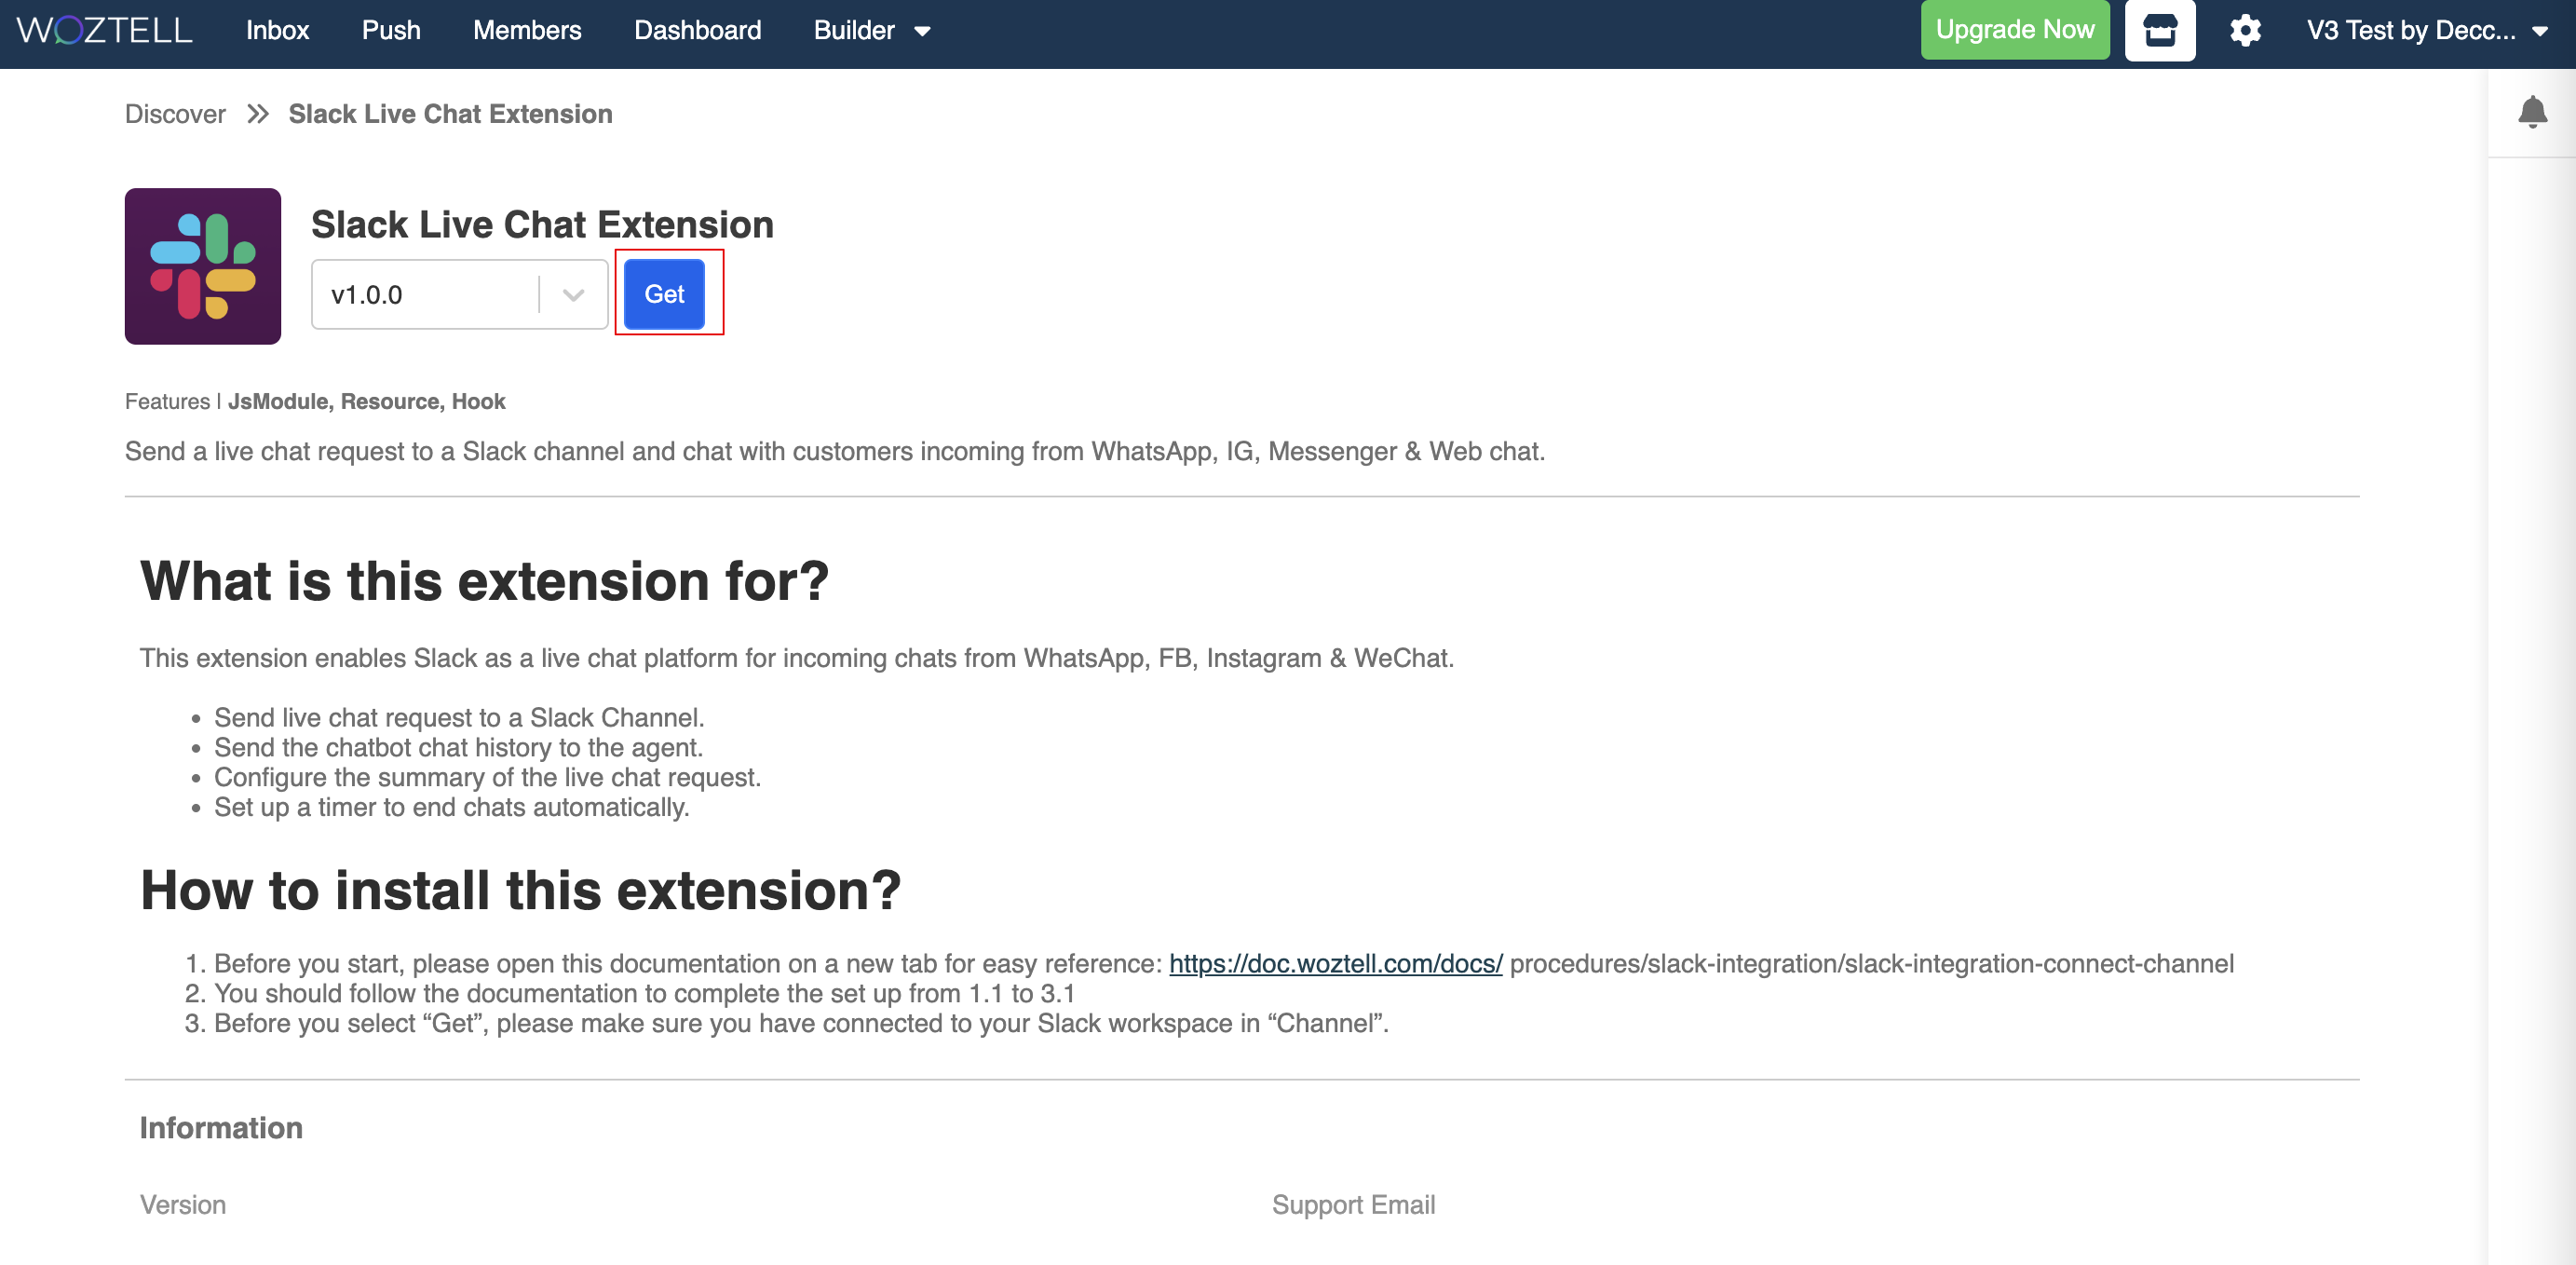
Task: Go to Inbox
Action: [277, 30]
